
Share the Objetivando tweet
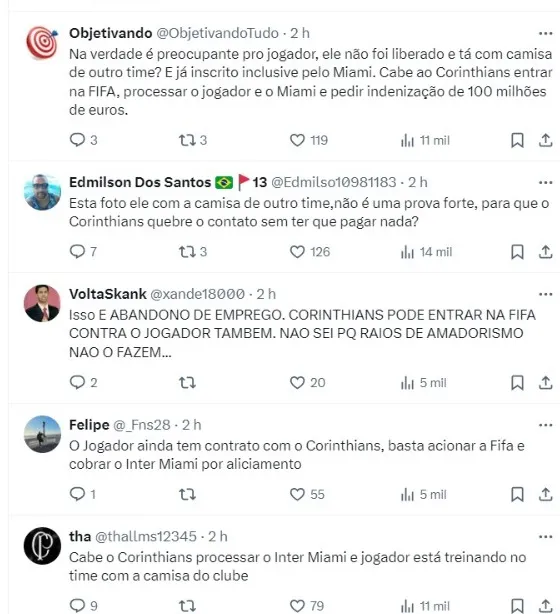click(545, 140)
